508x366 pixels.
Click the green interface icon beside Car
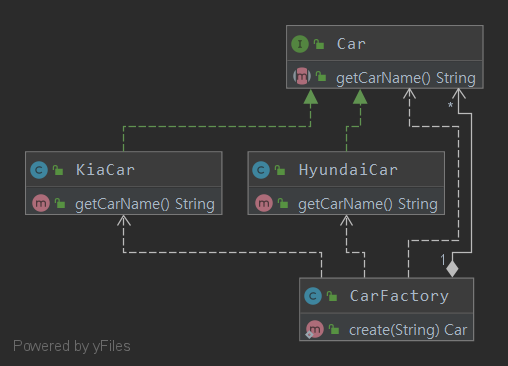coord(300,44)
